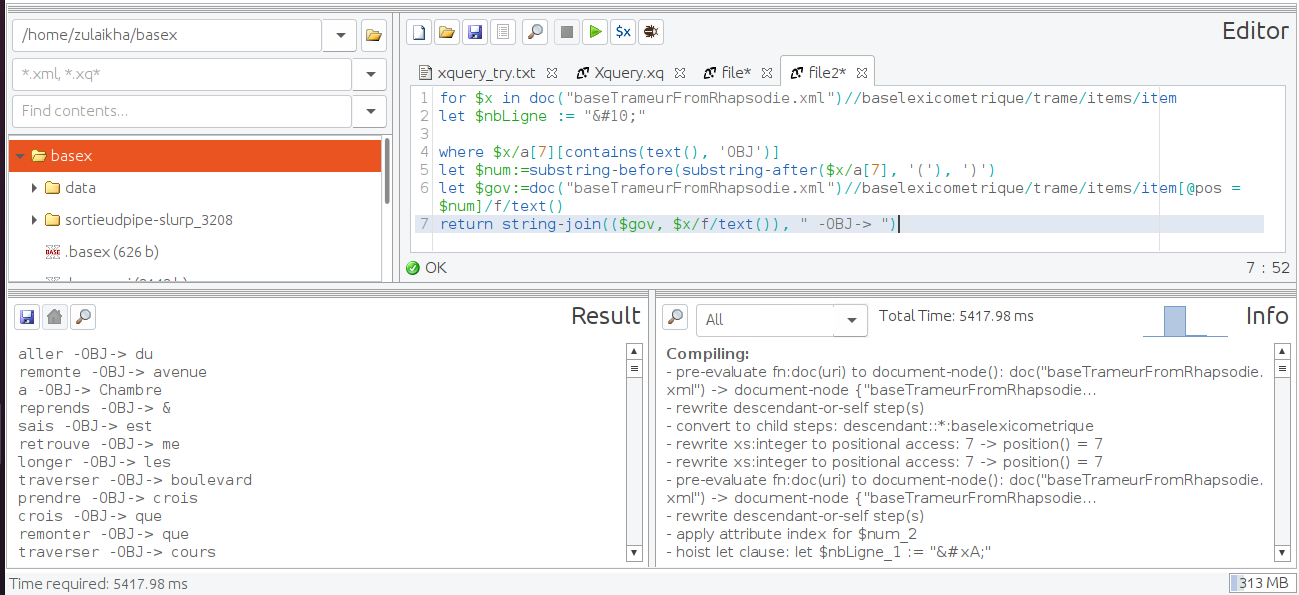Select the file2* tab

[x=827, y=73]
